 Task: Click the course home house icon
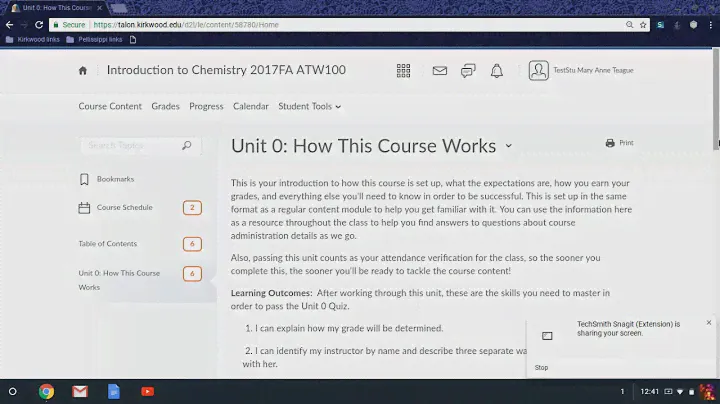(x=83, y=71)
